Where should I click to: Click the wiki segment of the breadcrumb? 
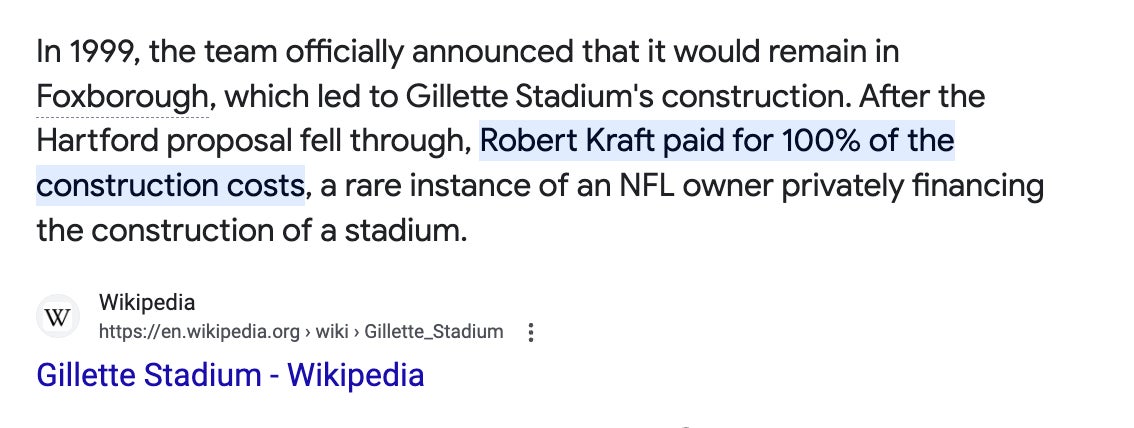coord(332,332)
